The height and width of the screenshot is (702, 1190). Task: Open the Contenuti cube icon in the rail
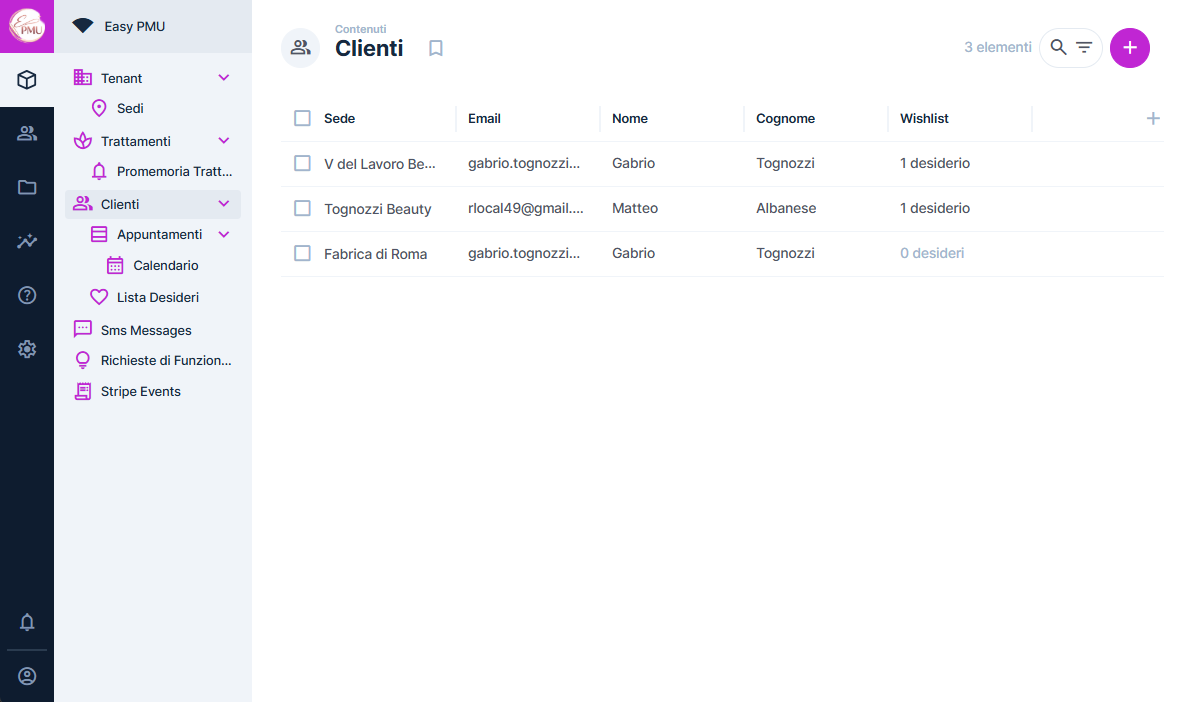[27, 79]
